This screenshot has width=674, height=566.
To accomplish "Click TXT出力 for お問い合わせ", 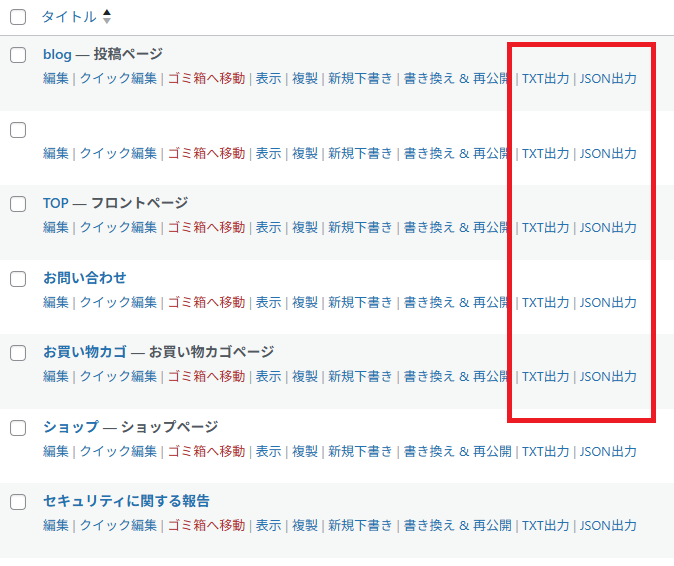I will point(545,303).
